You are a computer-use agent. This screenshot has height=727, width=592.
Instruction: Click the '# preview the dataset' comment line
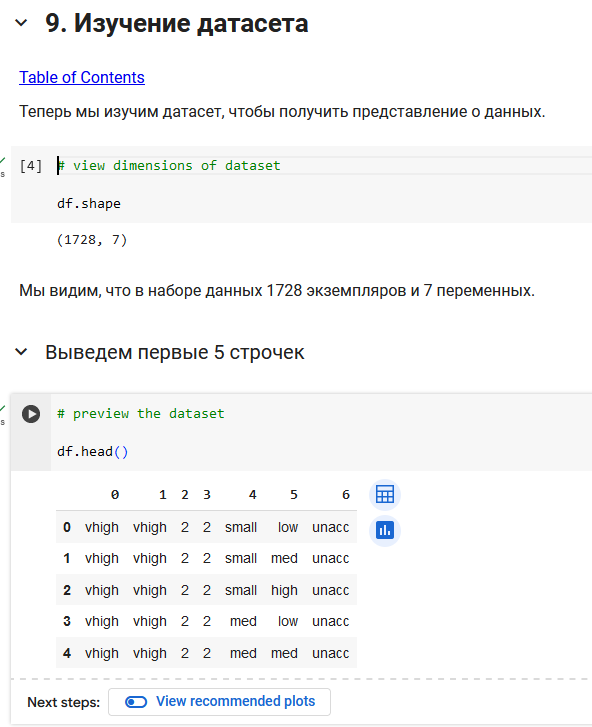(x=140, y=414)
